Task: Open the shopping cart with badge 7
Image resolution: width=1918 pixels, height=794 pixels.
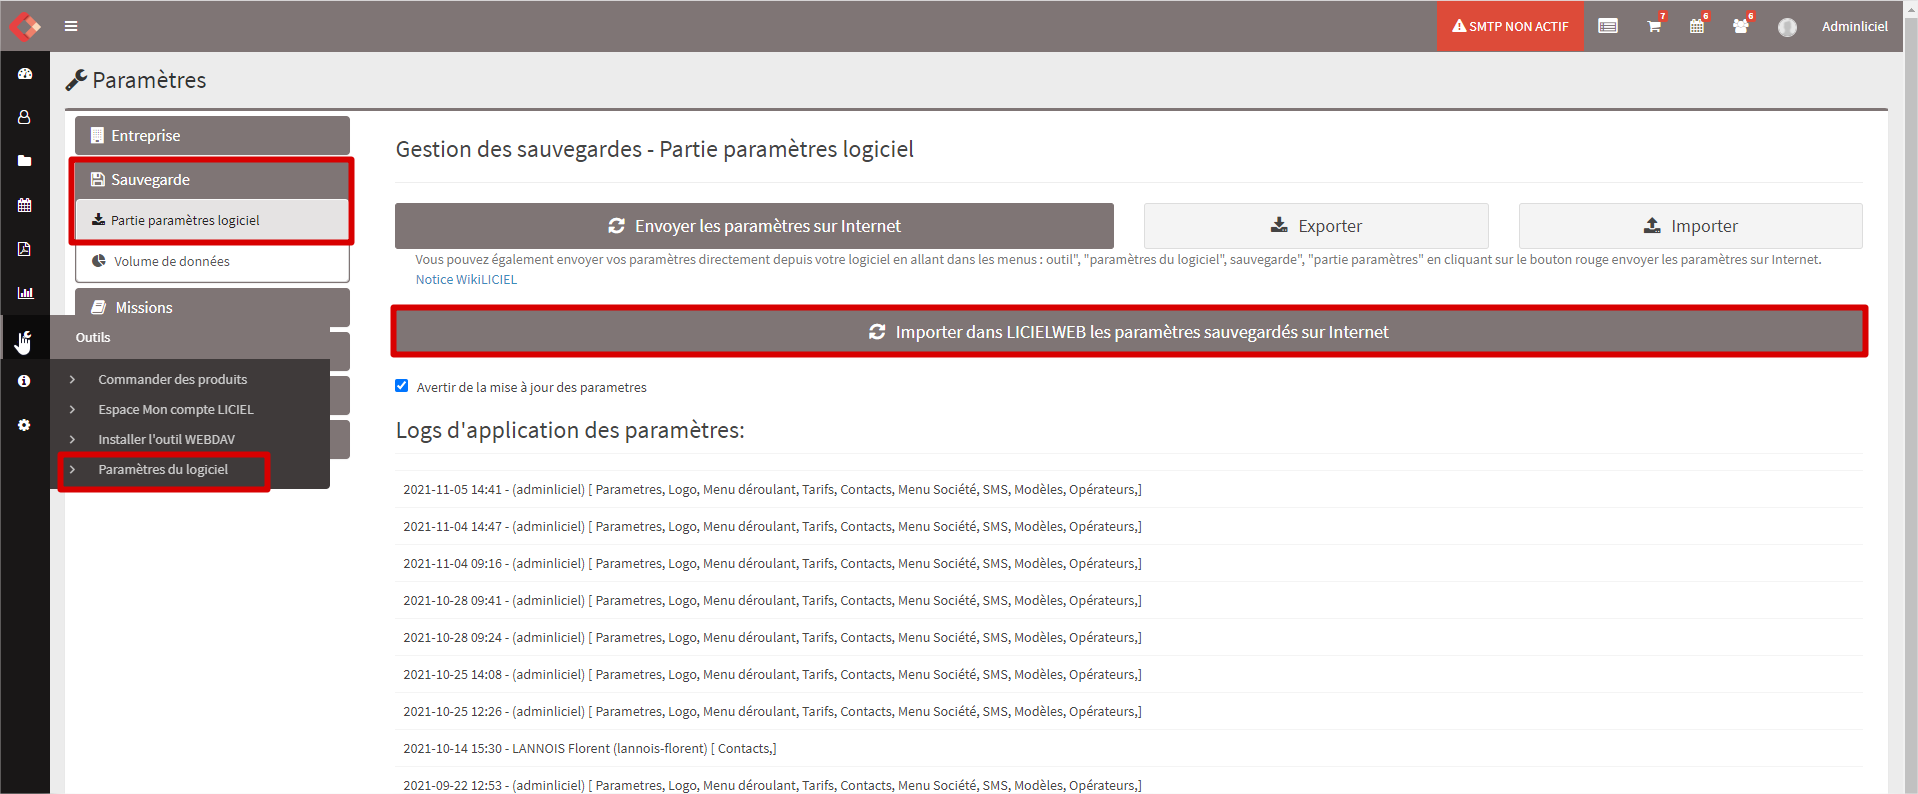Action: 1655,25
